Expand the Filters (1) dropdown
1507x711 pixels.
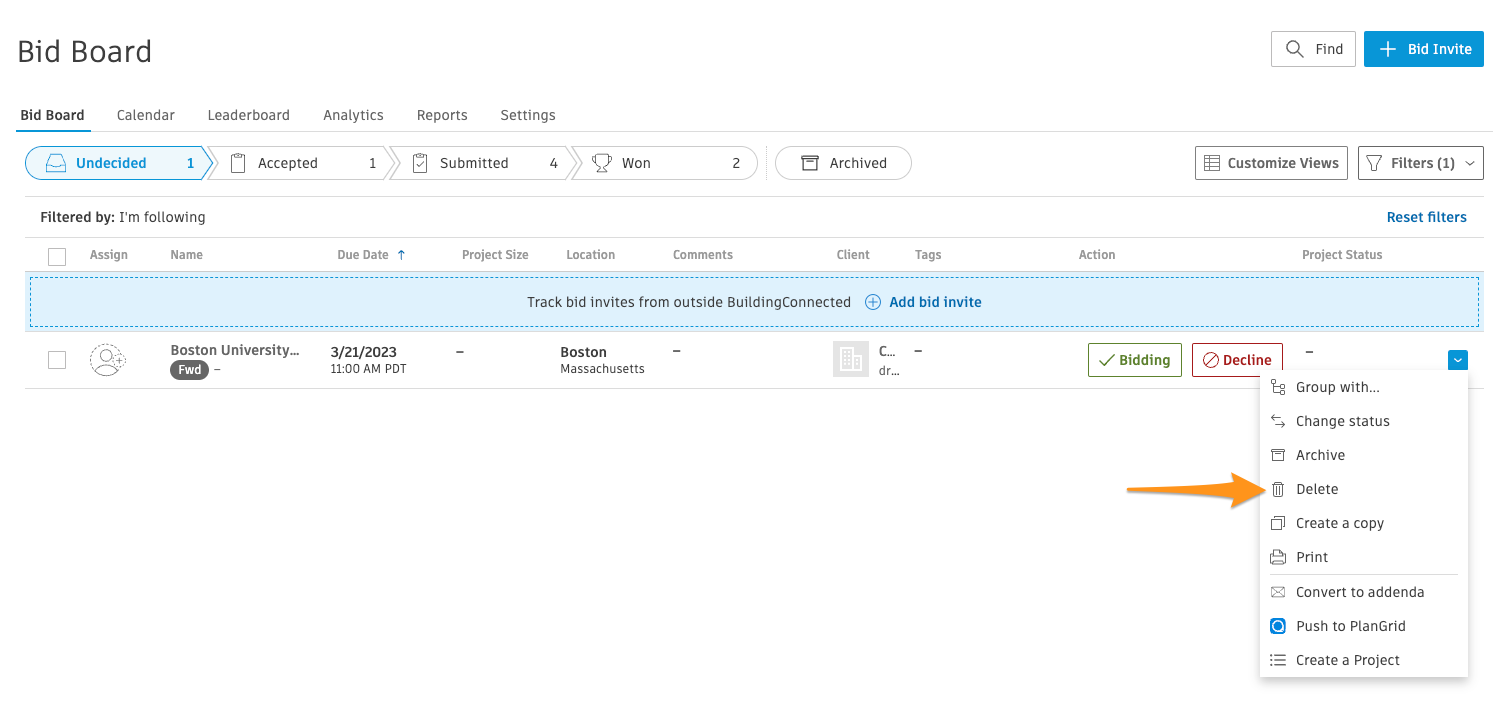click(x=1421, y=163)
